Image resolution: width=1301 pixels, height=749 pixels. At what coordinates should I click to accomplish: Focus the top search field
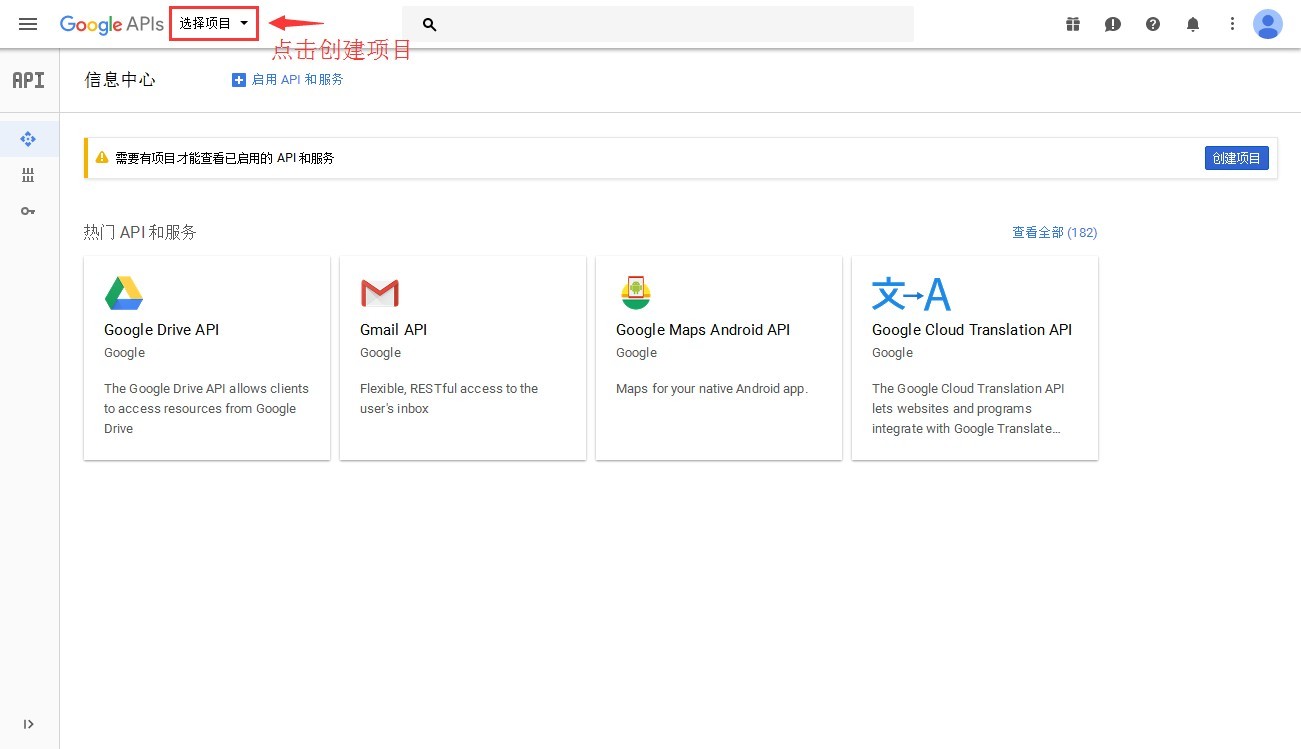click(x=658, y=24)
